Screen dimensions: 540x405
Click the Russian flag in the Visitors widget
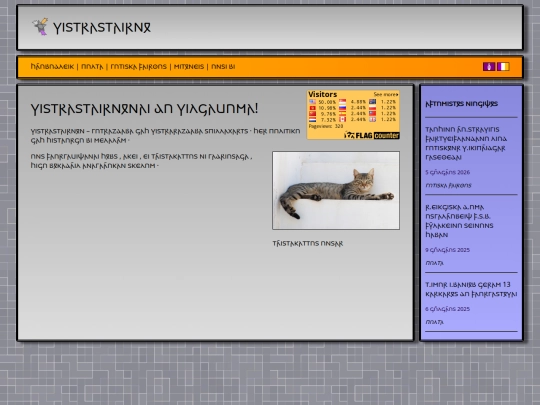coord(342,107)
